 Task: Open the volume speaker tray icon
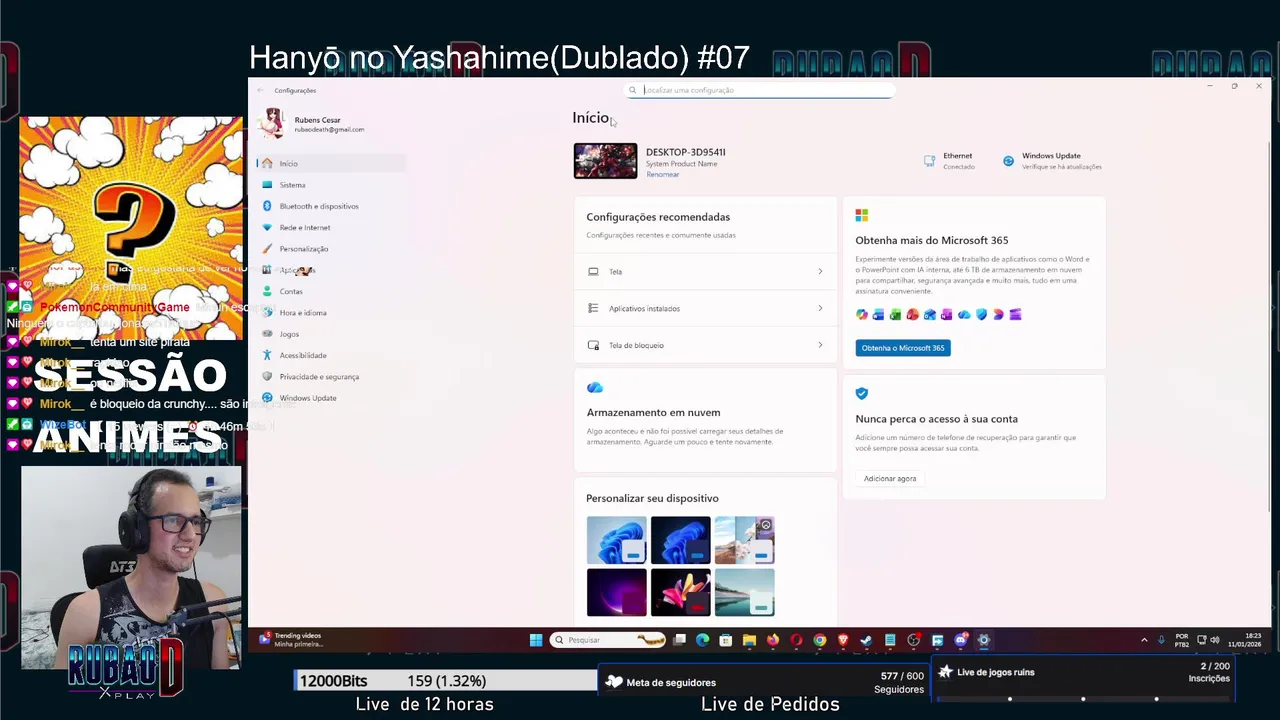1215,640
